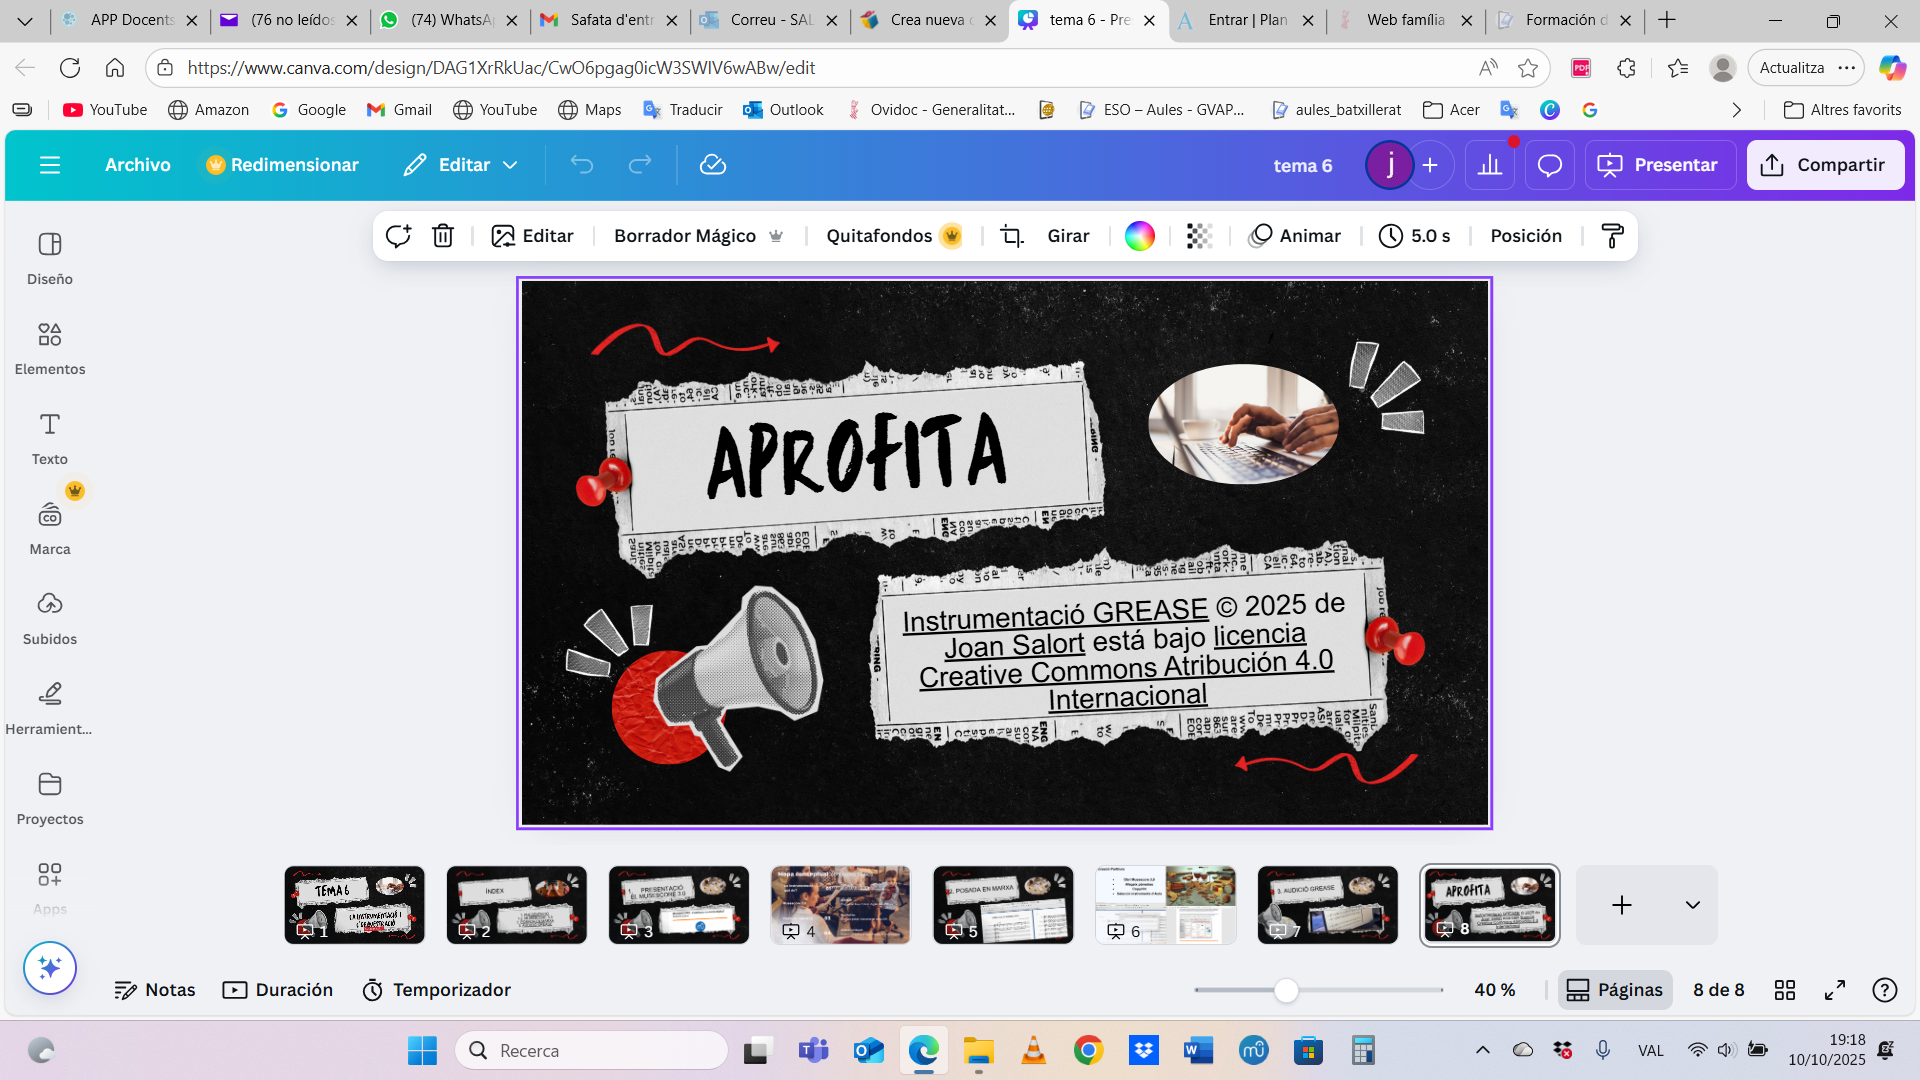The height and width of the screenshot is (1080, 1920).
Task: Open the Archivo menu
Action: point(138,165)
